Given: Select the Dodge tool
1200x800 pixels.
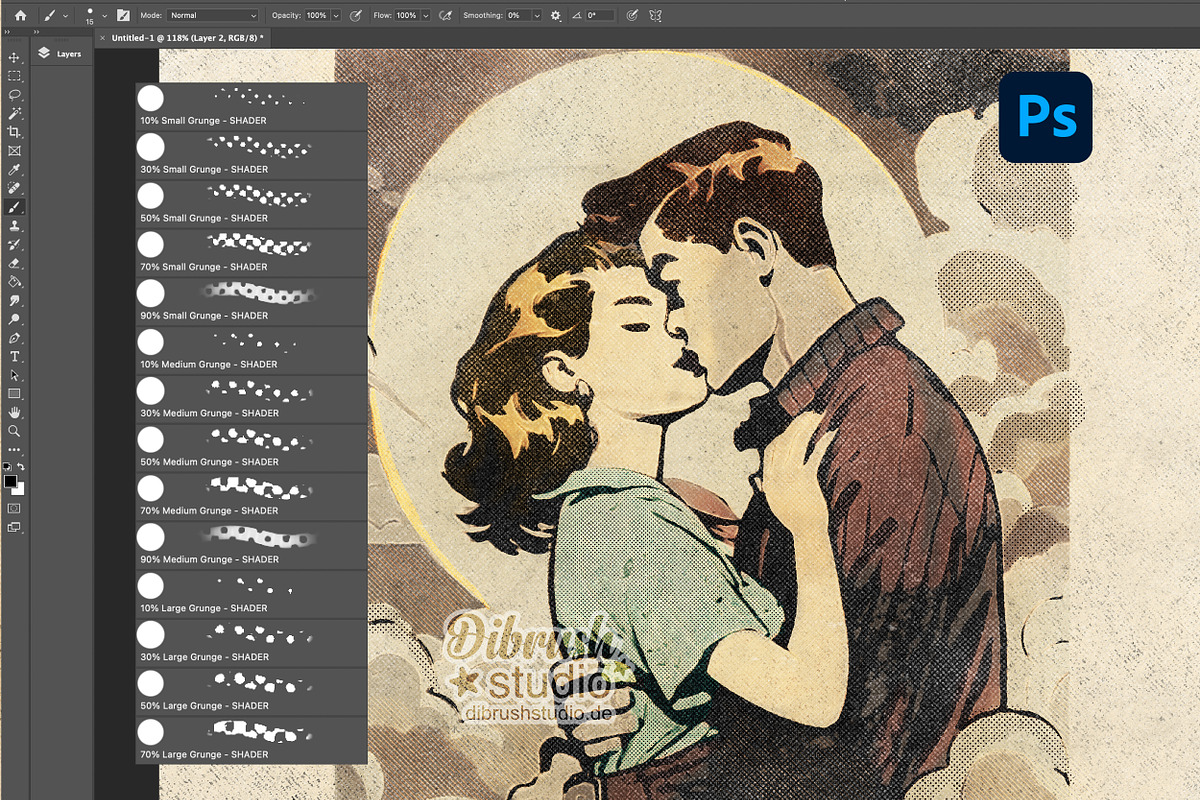Looking at the screenshot, I should [x=14, y=319].
